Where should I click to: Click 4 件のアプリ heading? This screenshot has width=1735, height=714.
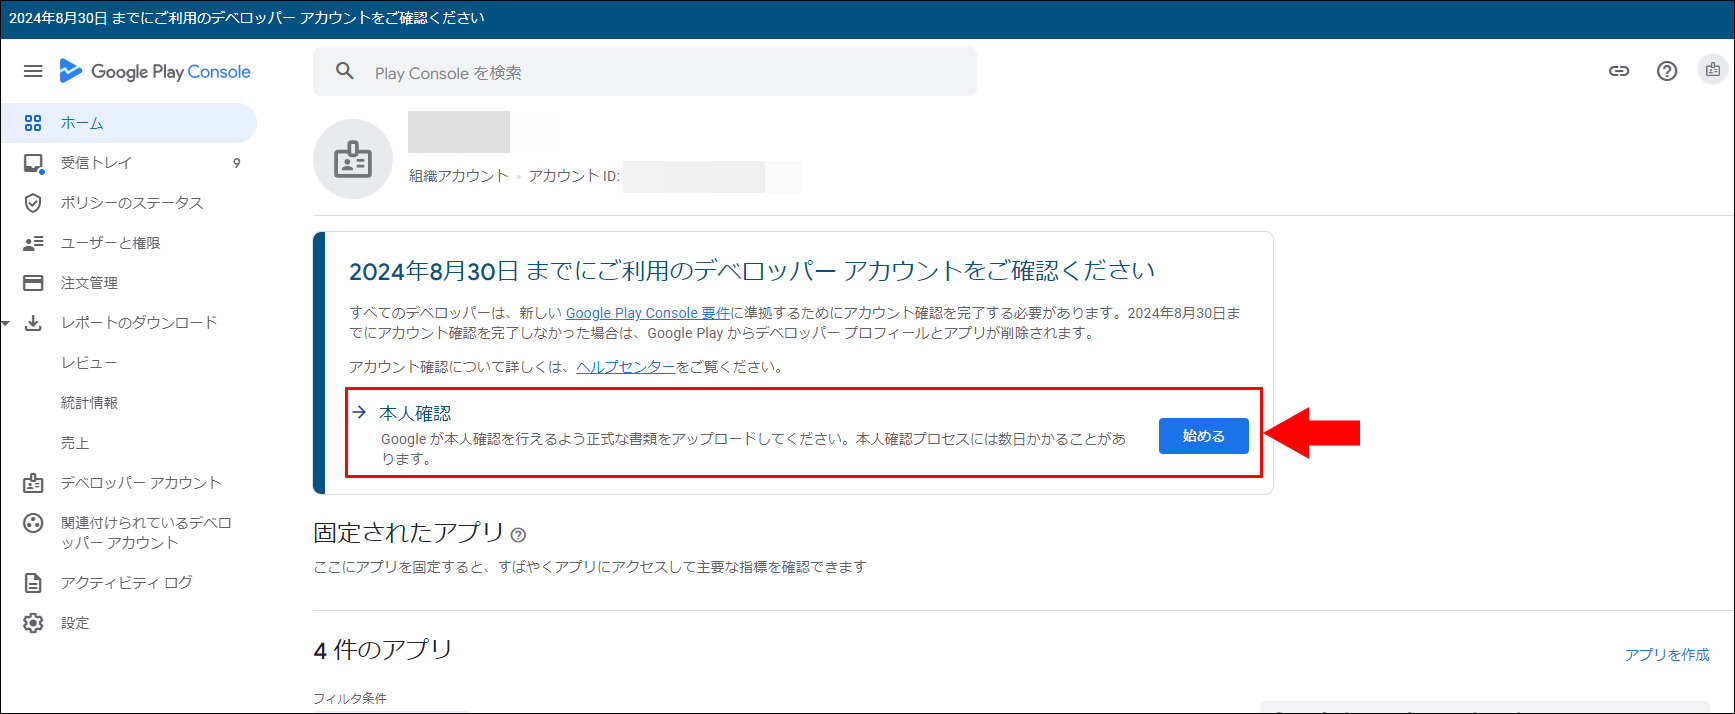click(383, 650)
